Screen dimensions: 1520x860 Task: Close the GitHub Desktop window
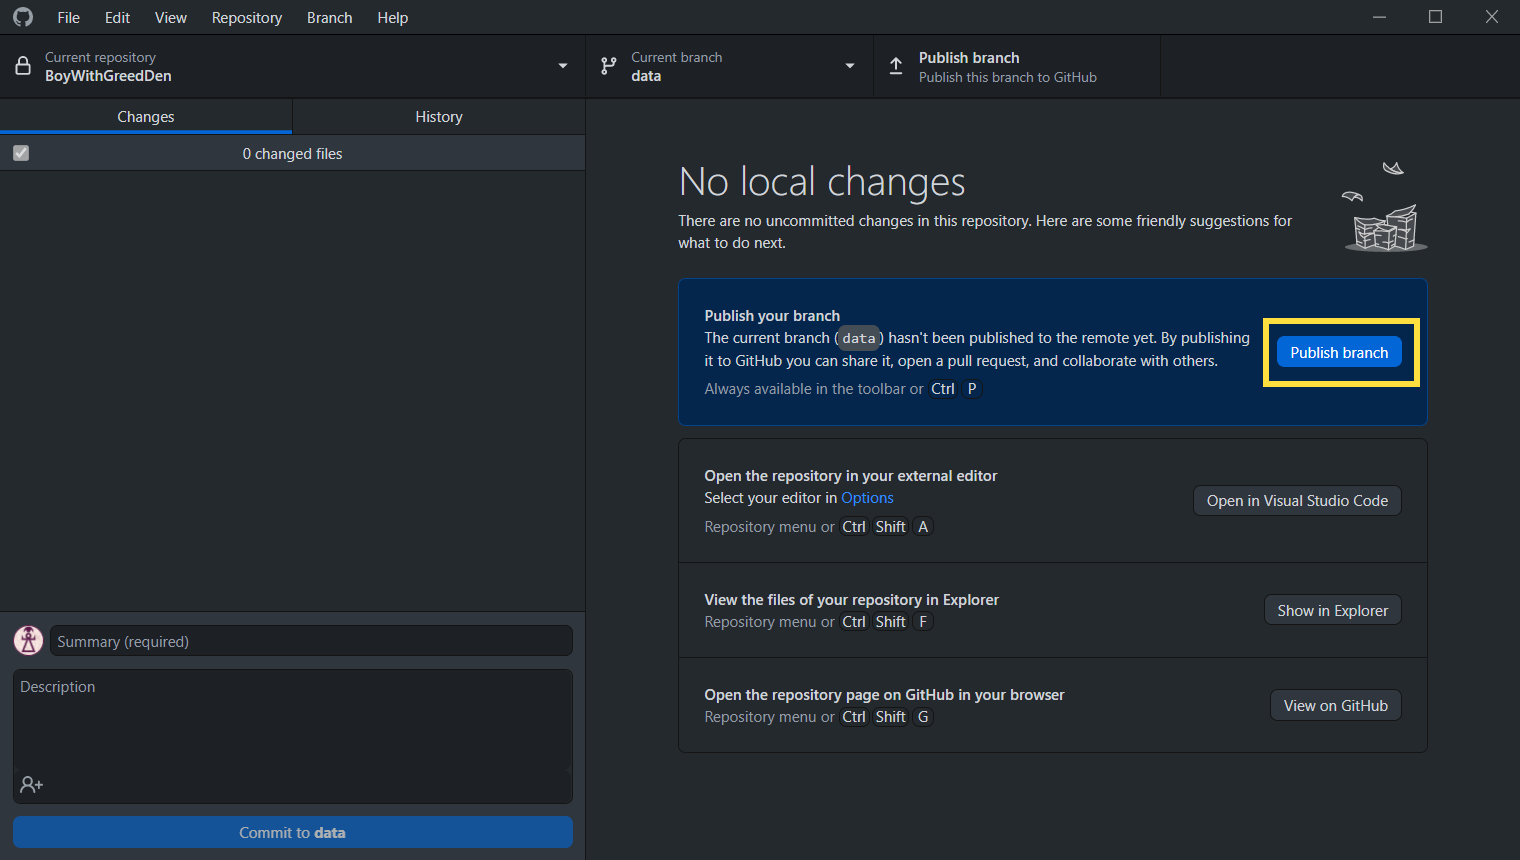point(1492,17)
